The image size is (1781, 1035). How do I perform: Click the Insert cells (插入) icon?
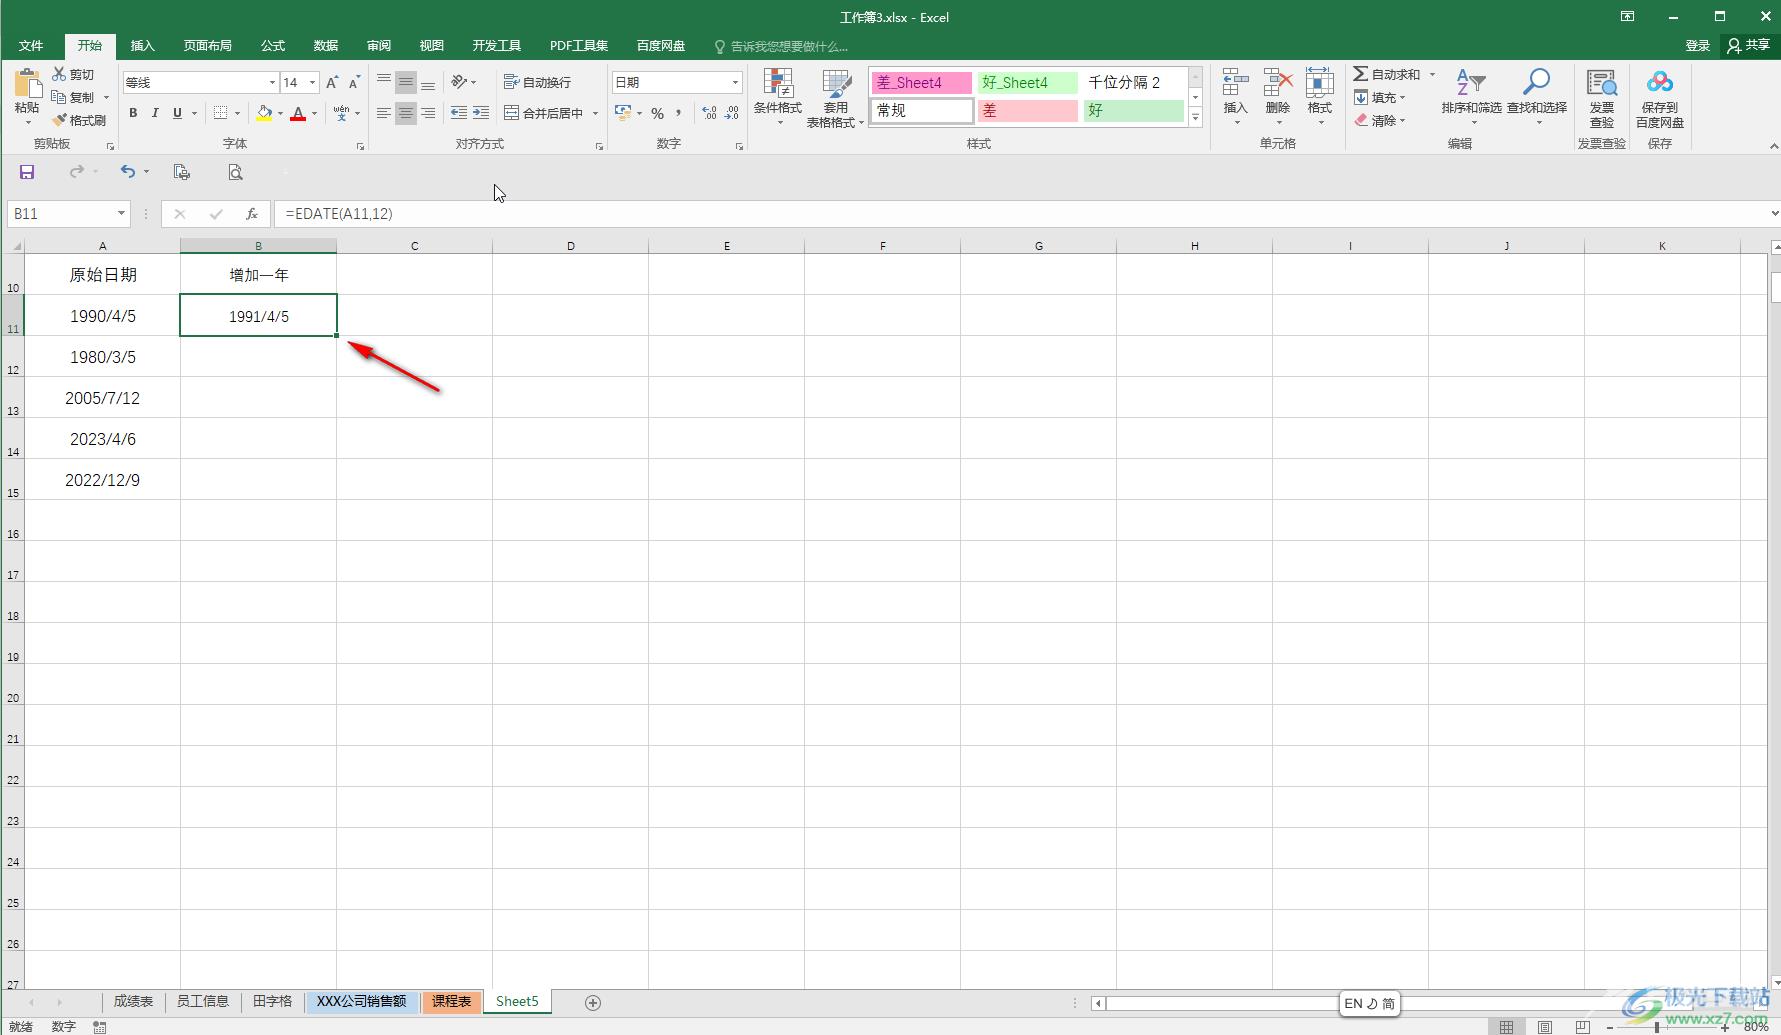1236,84
